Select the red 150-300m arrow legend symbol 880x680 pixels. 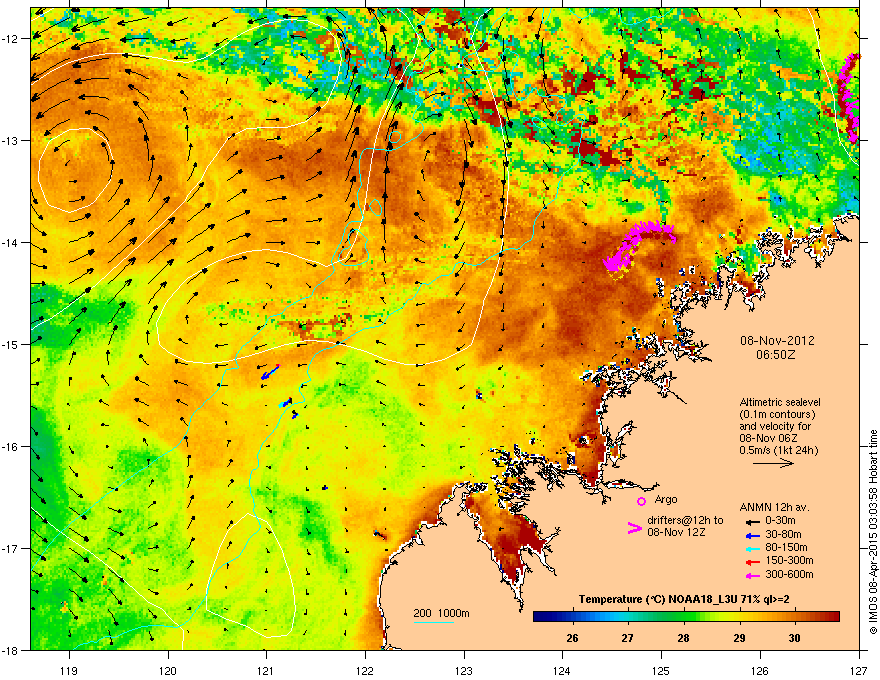point(753,562)
